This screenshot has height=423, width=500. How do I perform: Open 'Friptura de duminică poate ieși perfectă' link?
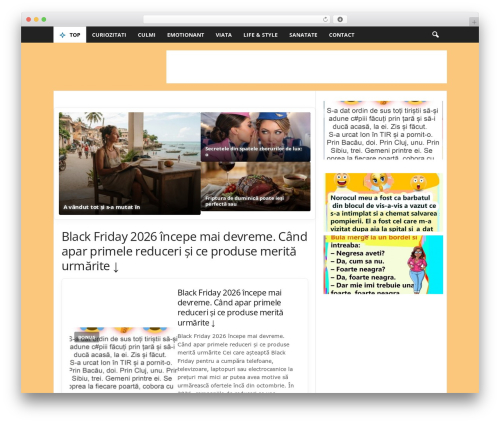pos(244,201)
